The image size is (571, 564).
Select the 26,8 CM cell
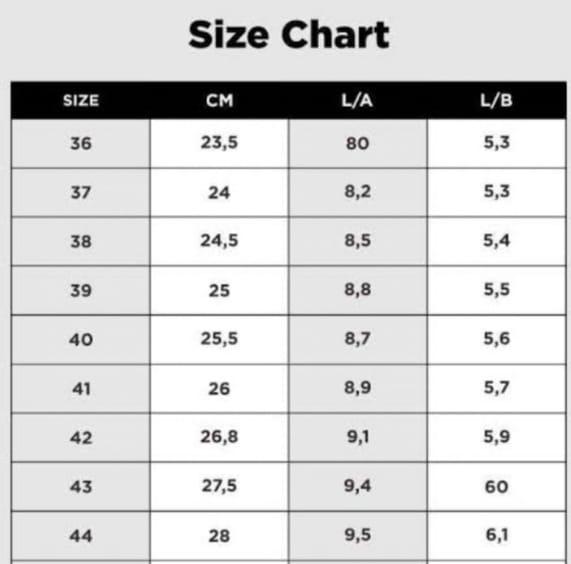pos(219,437)
